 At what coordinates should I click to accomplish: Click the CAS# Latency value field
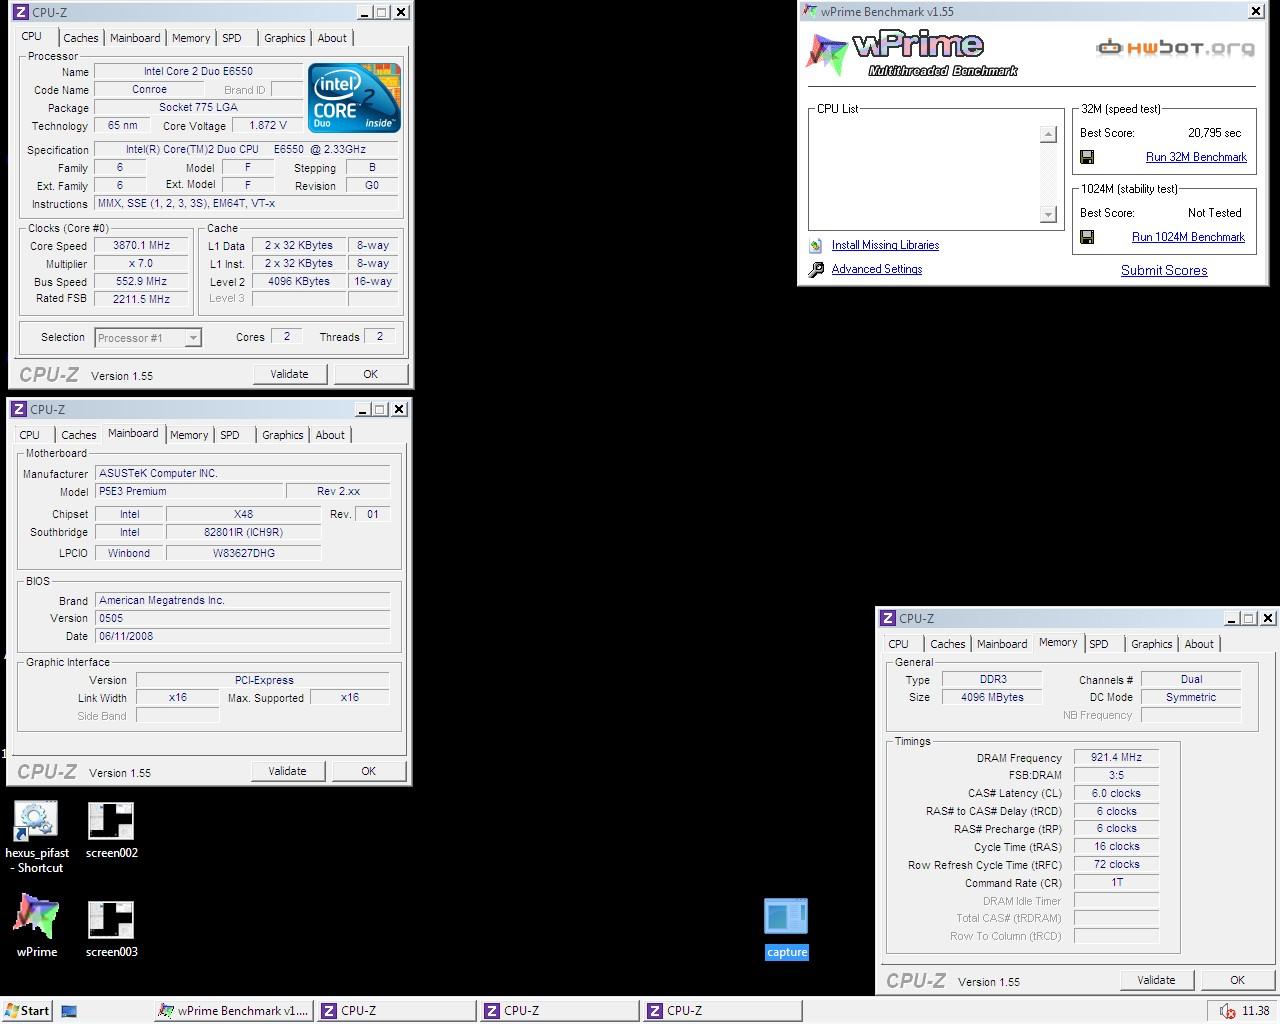pos(1116,793)
